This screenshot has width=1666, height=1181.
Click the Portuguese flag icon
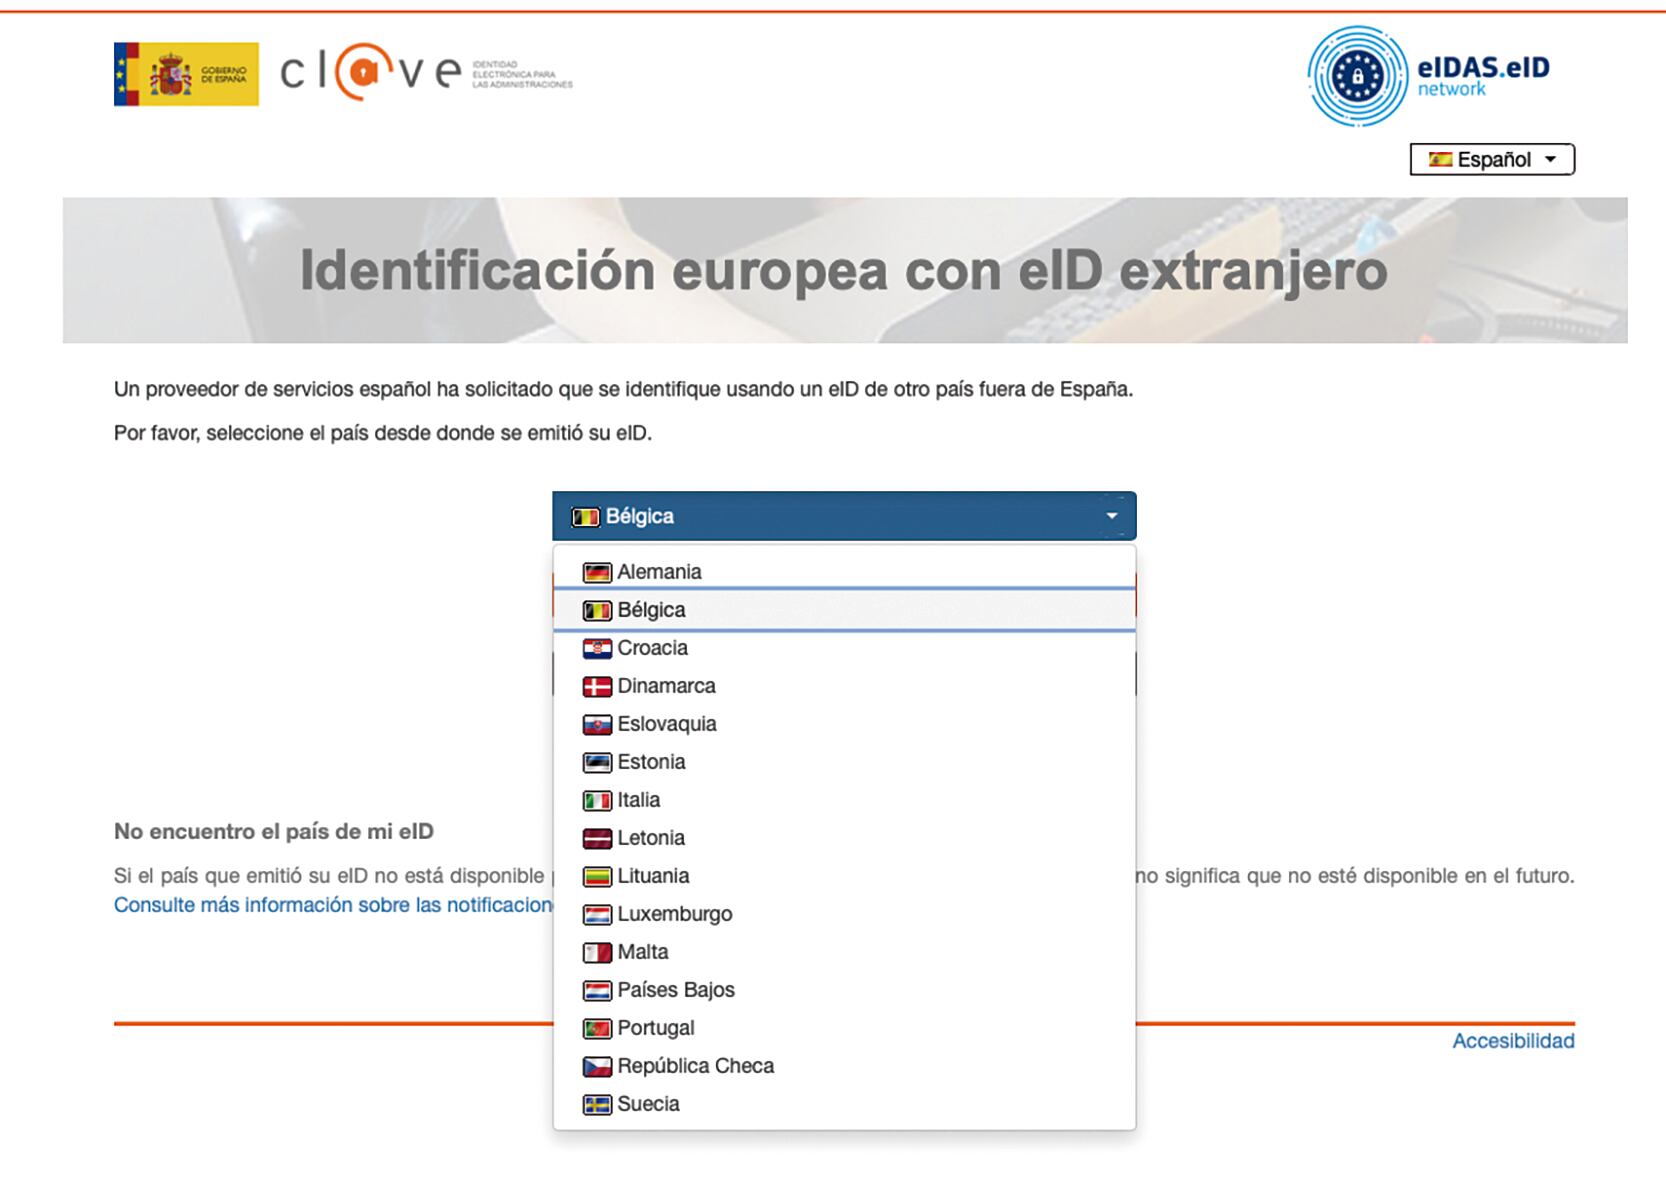(597, 1029)
